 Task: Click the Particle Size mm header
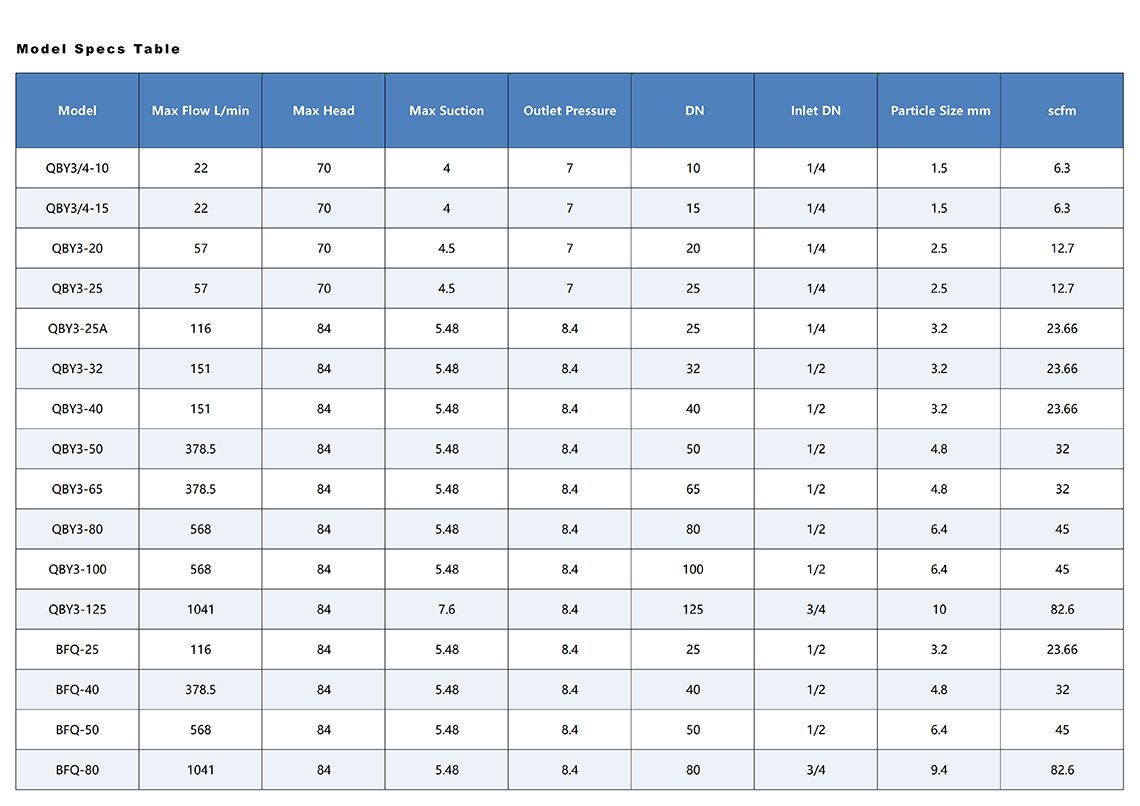click(939, 110)
